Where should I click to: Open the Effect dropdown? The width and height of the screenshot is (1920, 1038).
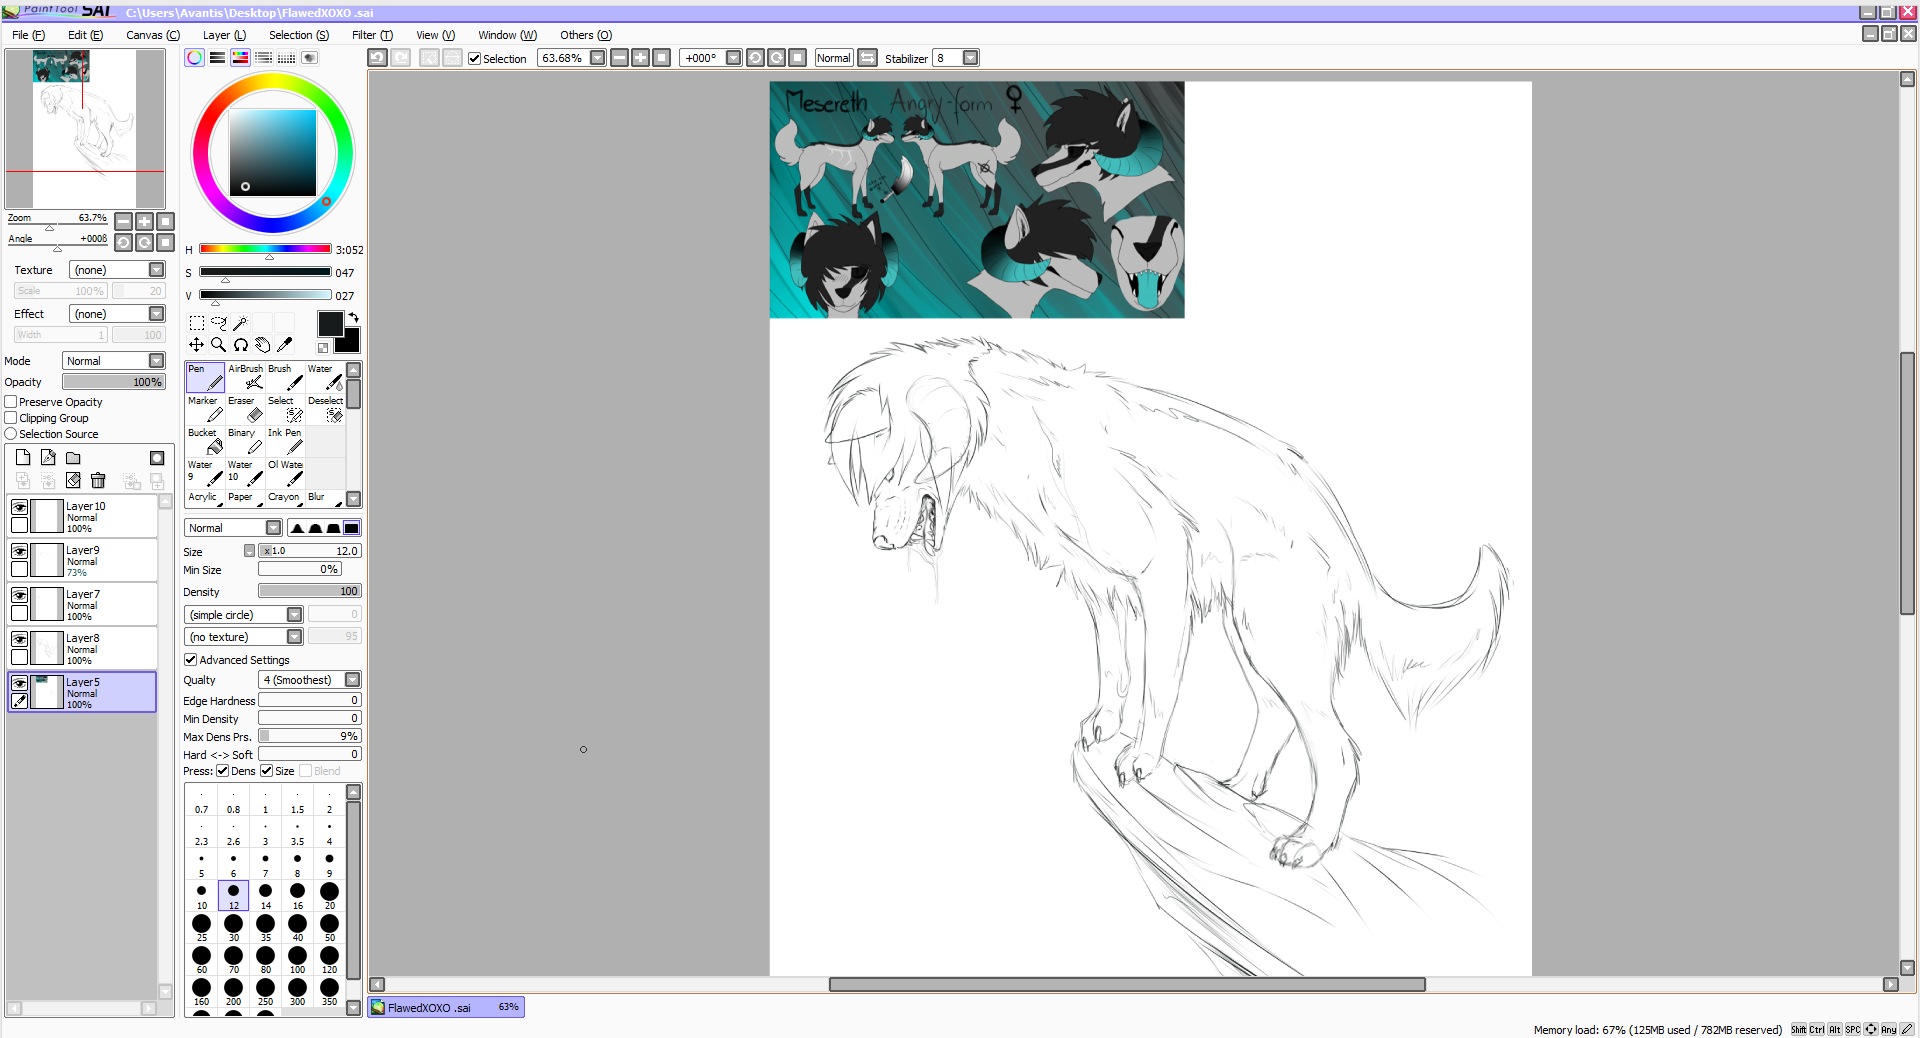pos(157,314)
